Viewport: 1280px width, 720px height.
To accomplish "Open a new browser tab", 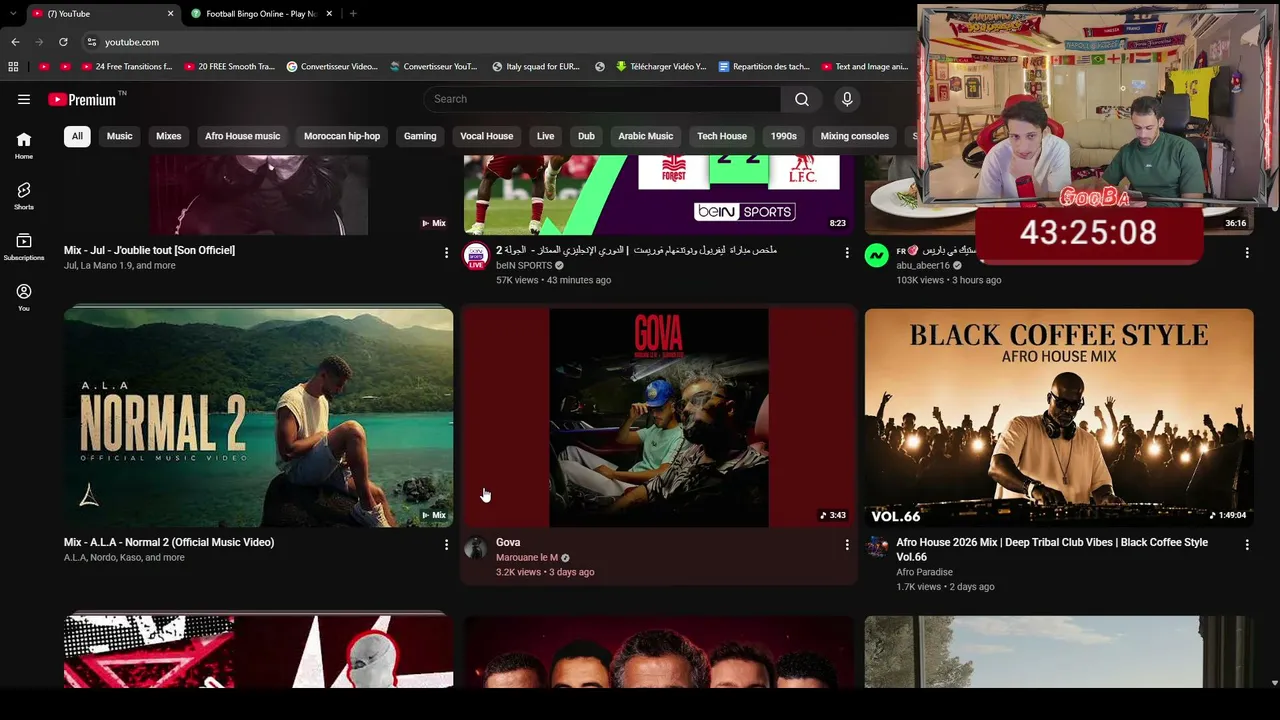I will (353, 14).
